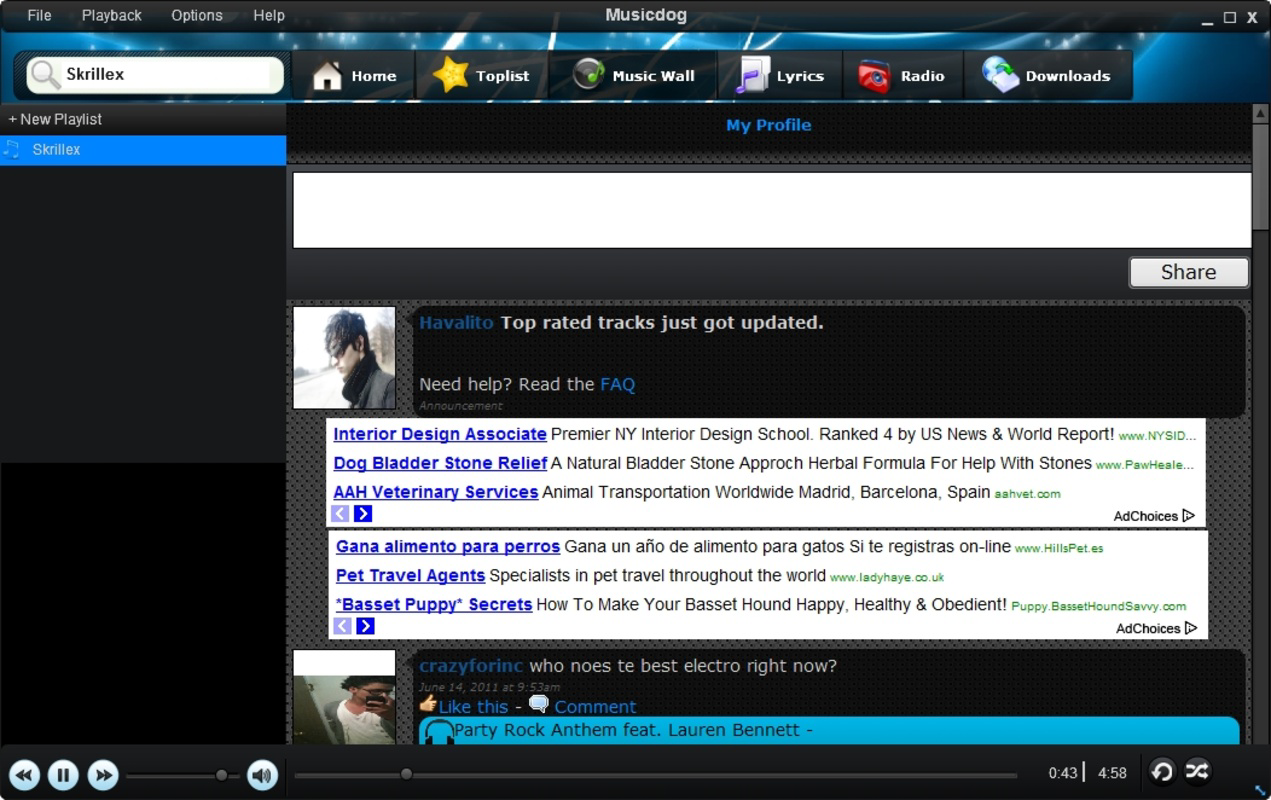Switch to Music Wall tab
The width and height of the screenshot is (1271, 800).
click(x=633, y=76)
